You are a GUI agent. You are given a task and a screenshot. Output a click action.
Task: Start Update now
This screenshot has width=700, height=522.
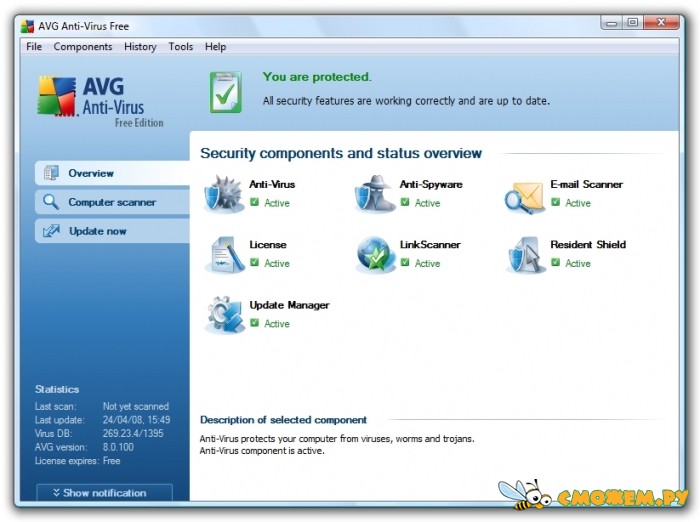pos(112,231)
